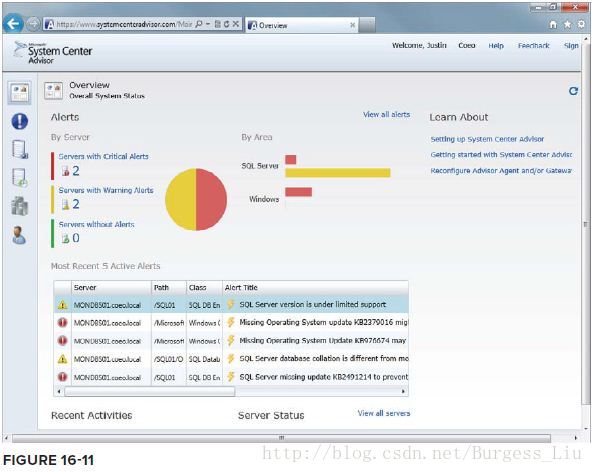Select the Overview dashboard sidebar icon

click(x=20, y=93)
